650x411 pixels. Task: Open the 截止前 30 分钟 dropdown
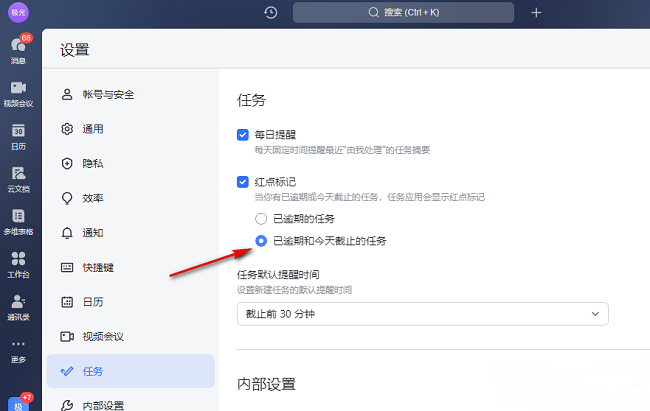(x=422, y=314)
